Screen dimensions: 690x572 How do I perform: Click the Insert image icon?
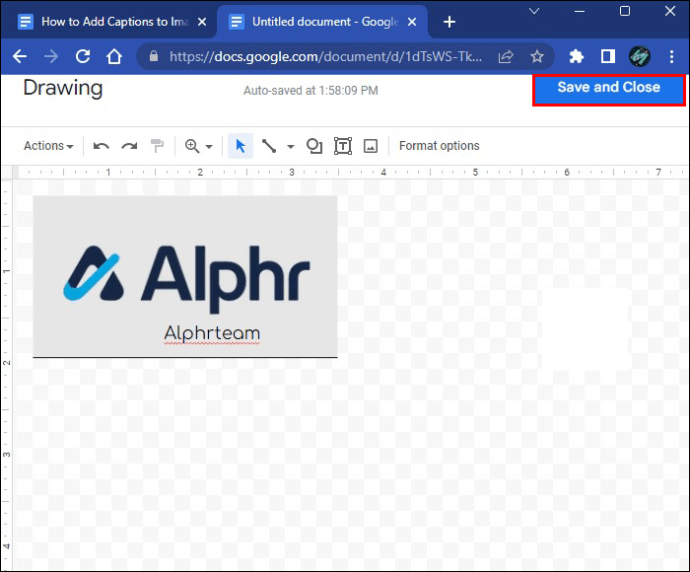coord(371,146)
